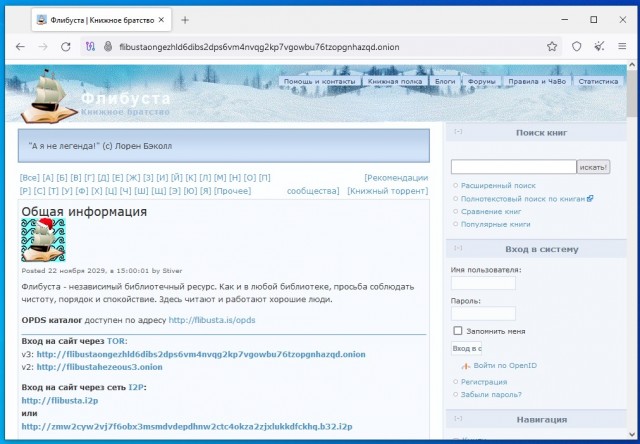The height and width of the screenshot is (444, 640).
Task: Open the Популярные книги link
Action: pyautogui.click(x=496, y=224)
